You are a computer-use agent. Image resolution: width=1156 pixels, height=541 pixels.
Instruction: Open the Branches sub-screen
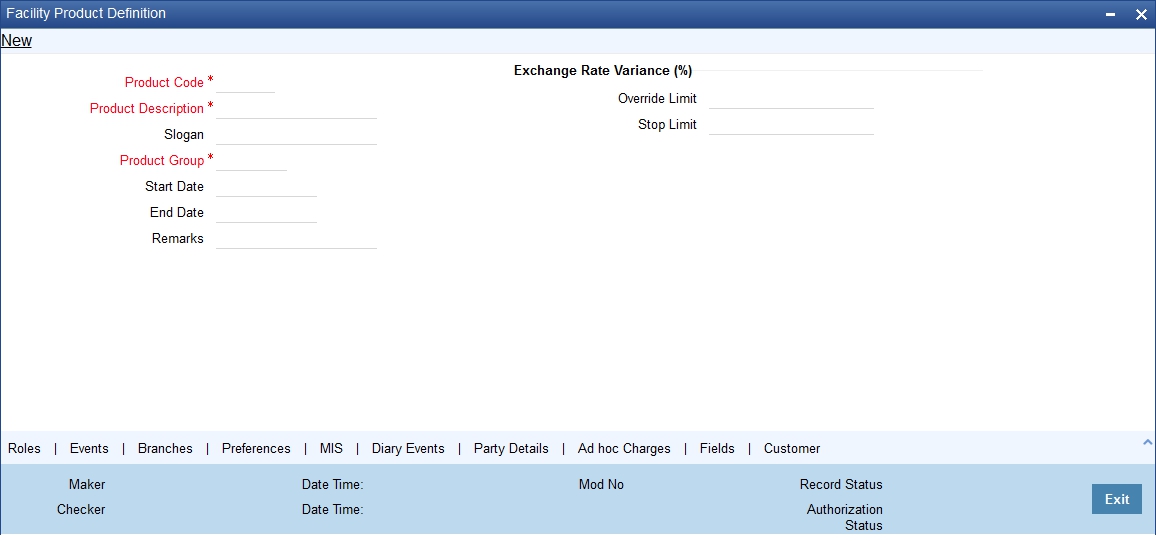(165, 448)
